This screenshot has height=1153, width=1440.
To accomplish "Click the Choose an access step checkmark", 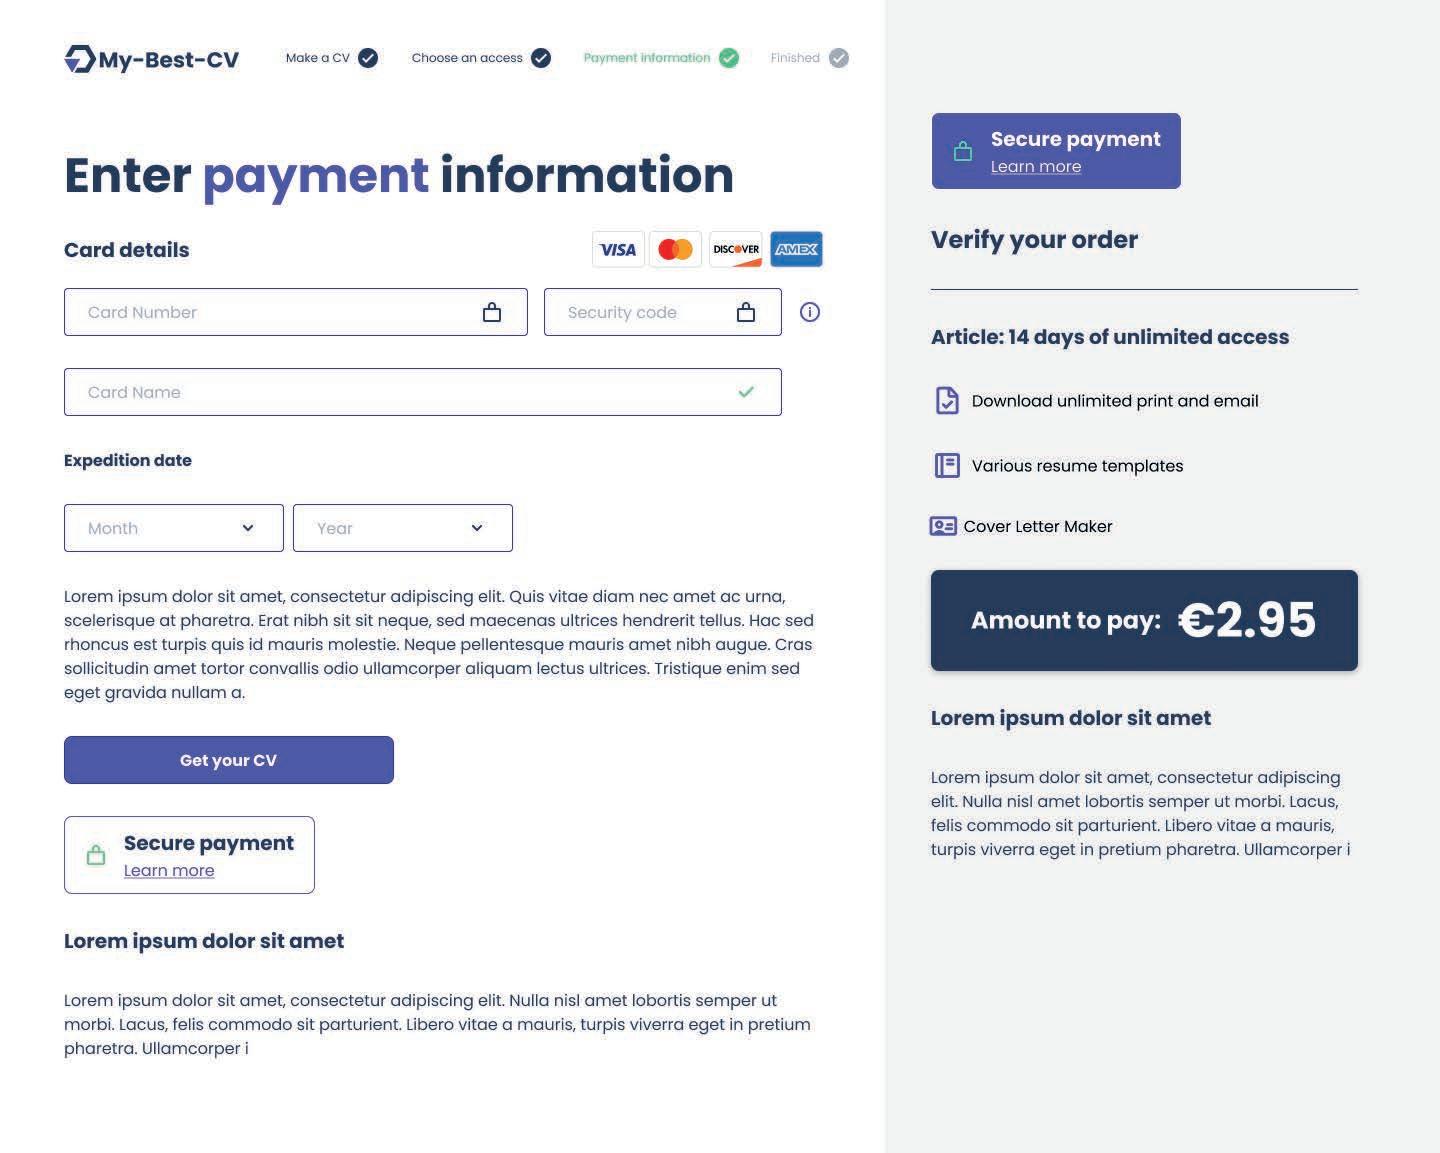I will click(x=541, y=58).
